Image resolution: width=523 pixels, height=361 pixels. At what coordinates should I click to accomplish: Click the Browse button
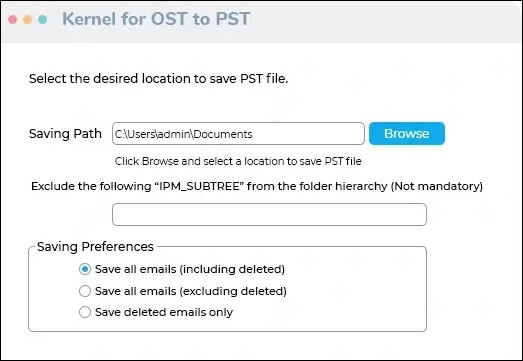pyautogui.click(x=407, y=133)
